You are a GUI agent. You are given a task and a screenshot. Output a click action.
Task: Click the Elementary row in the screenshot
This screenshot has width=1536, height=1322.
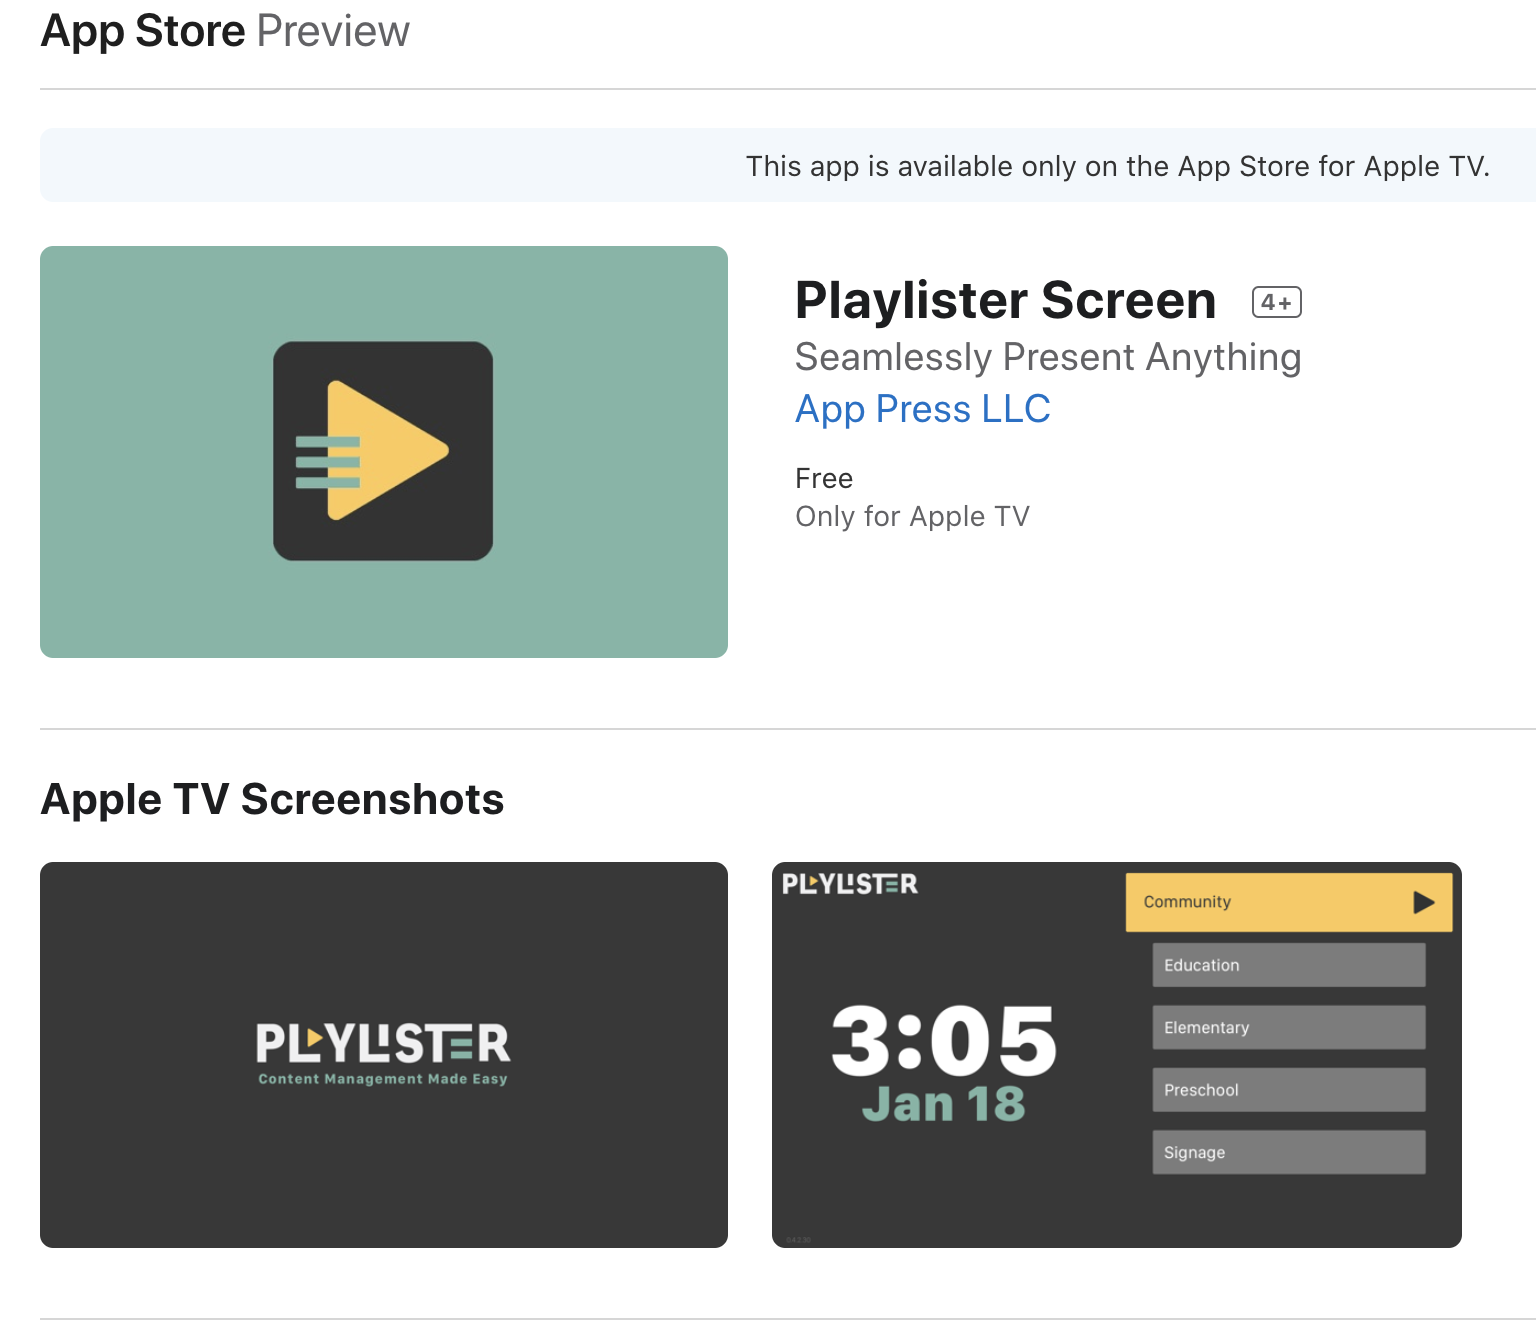[1289, 1027]
